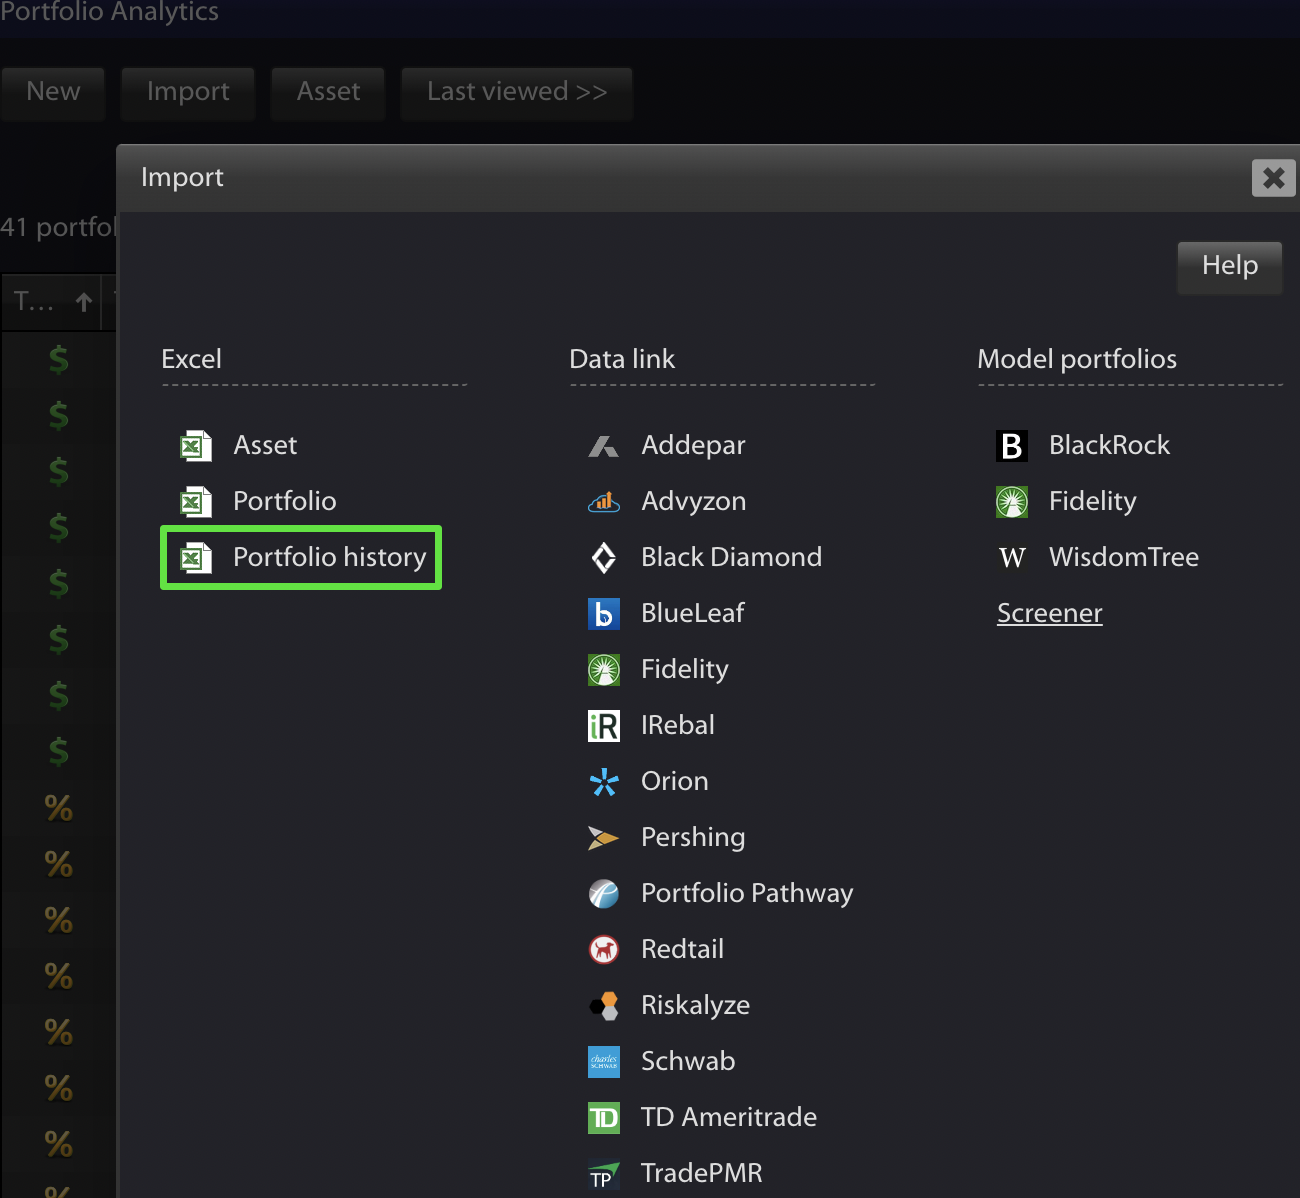The width and height of the screenshot is (1300, 1198).
Task: Click the BlueLeaf blue logo icon
Action: [604, 614]
